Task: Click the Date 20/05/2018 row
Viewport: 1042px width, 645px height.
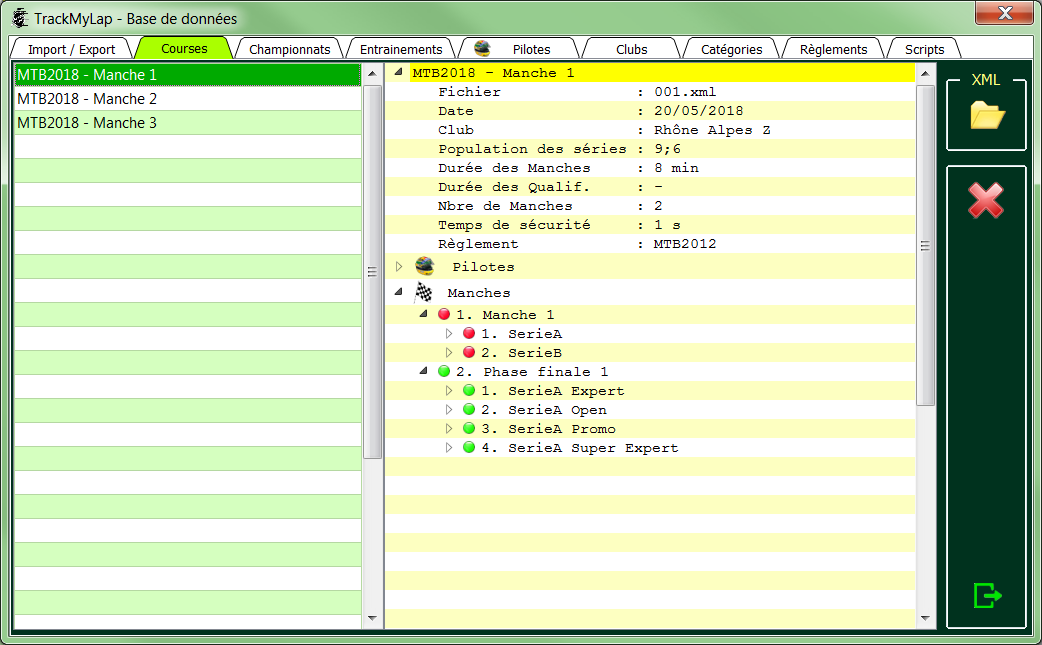Action: click(650, 110)
